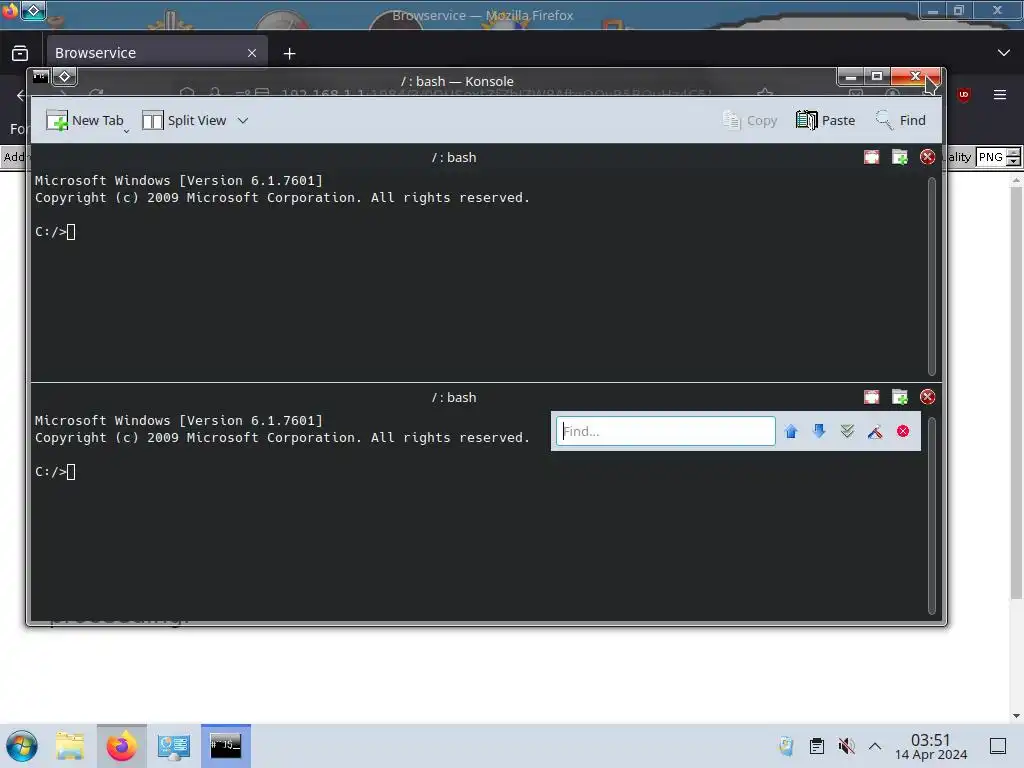
Task: Click the lower pane '/ : bash' title
Action: (x=454, y=398)
